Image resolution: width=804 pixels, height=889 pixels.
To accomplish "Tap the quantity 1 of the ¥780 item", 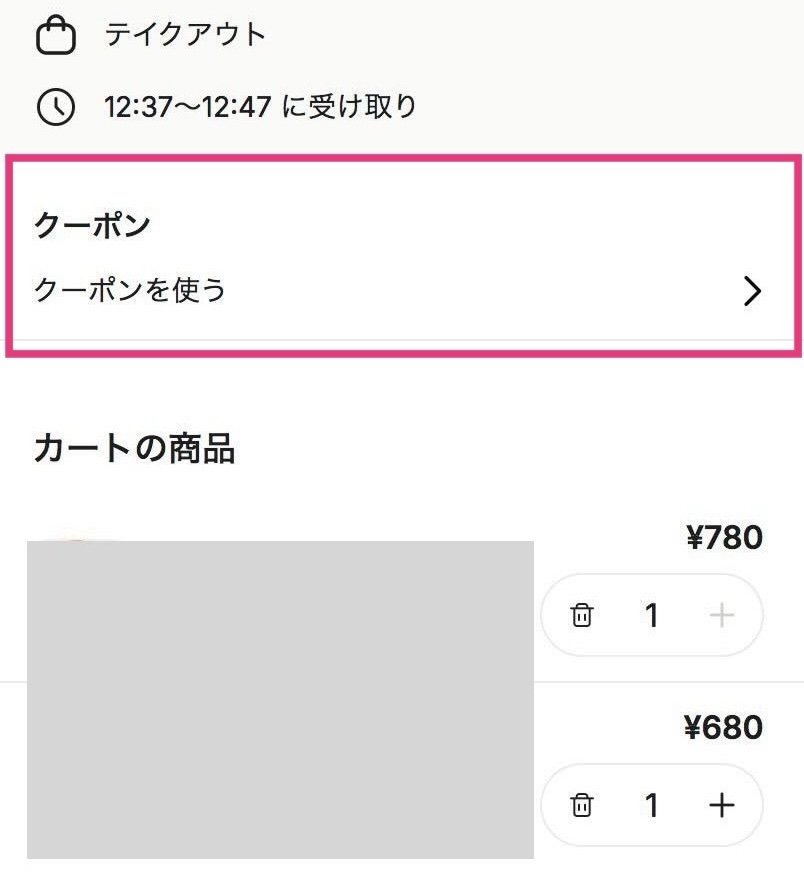I will click(x=653, y=616).
